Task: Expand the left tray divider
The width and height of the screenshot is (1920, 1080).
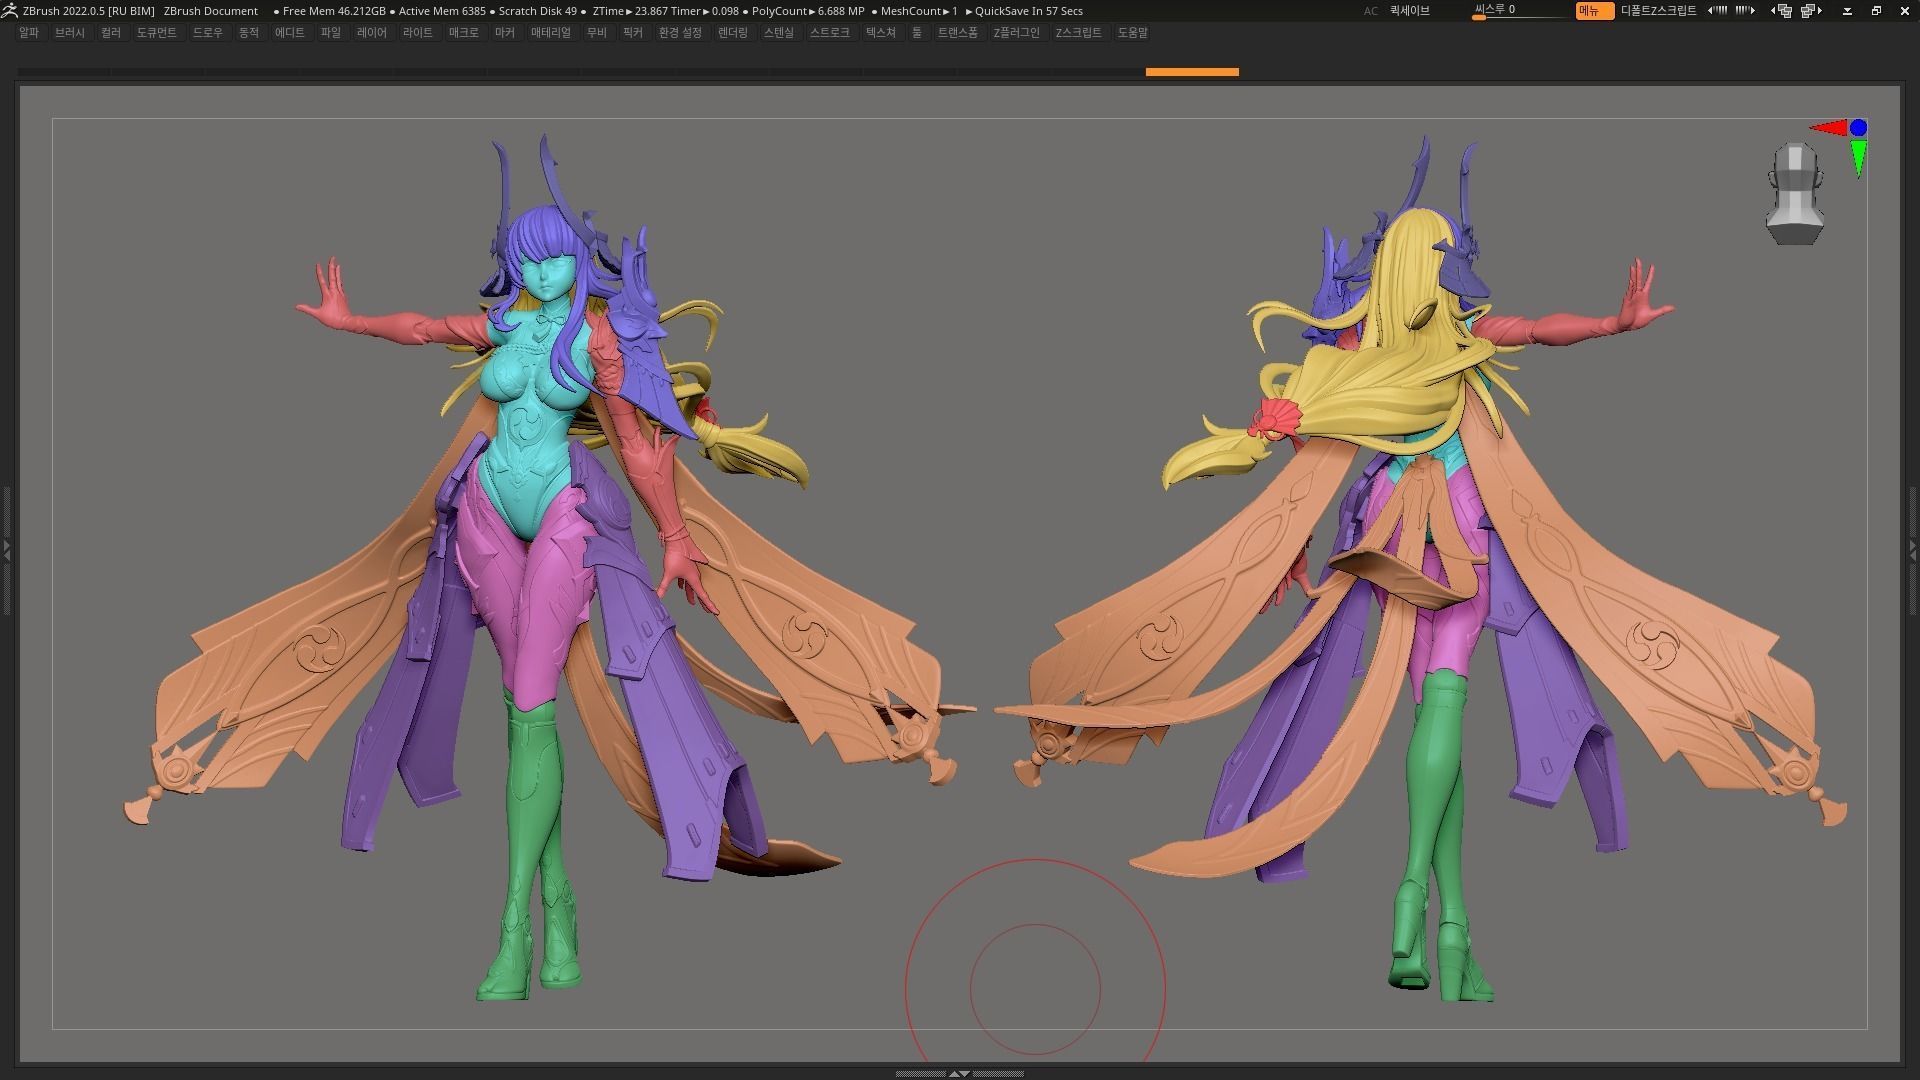Action: (x=6, y=550)
